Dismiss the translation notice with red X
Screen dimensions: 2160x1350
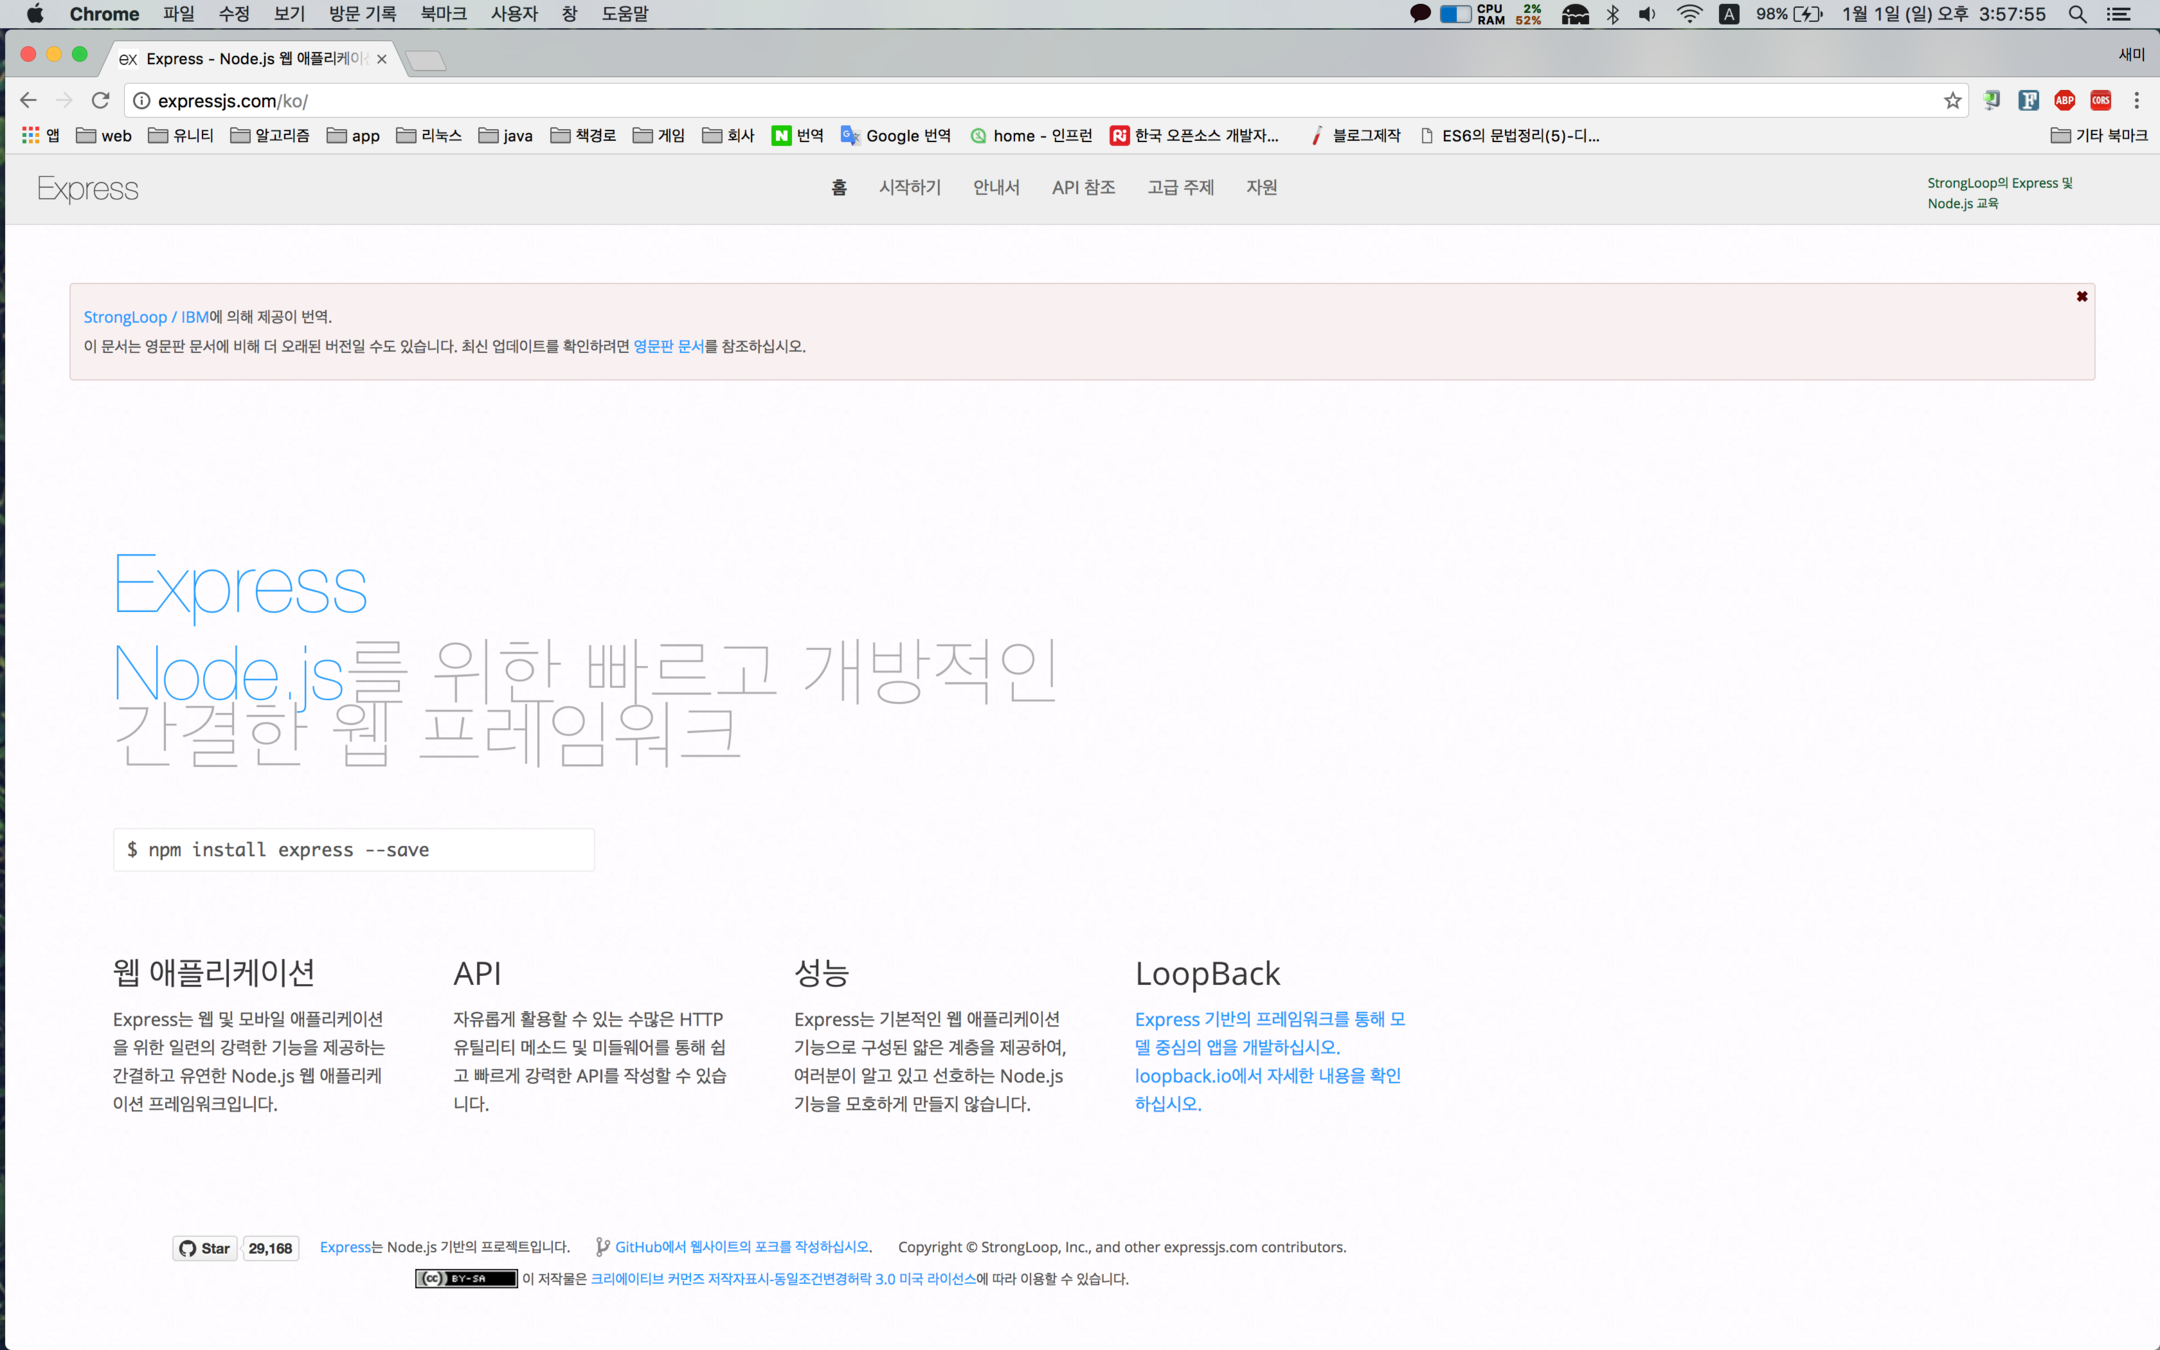pyautogui.click(x=2081, y=297)
